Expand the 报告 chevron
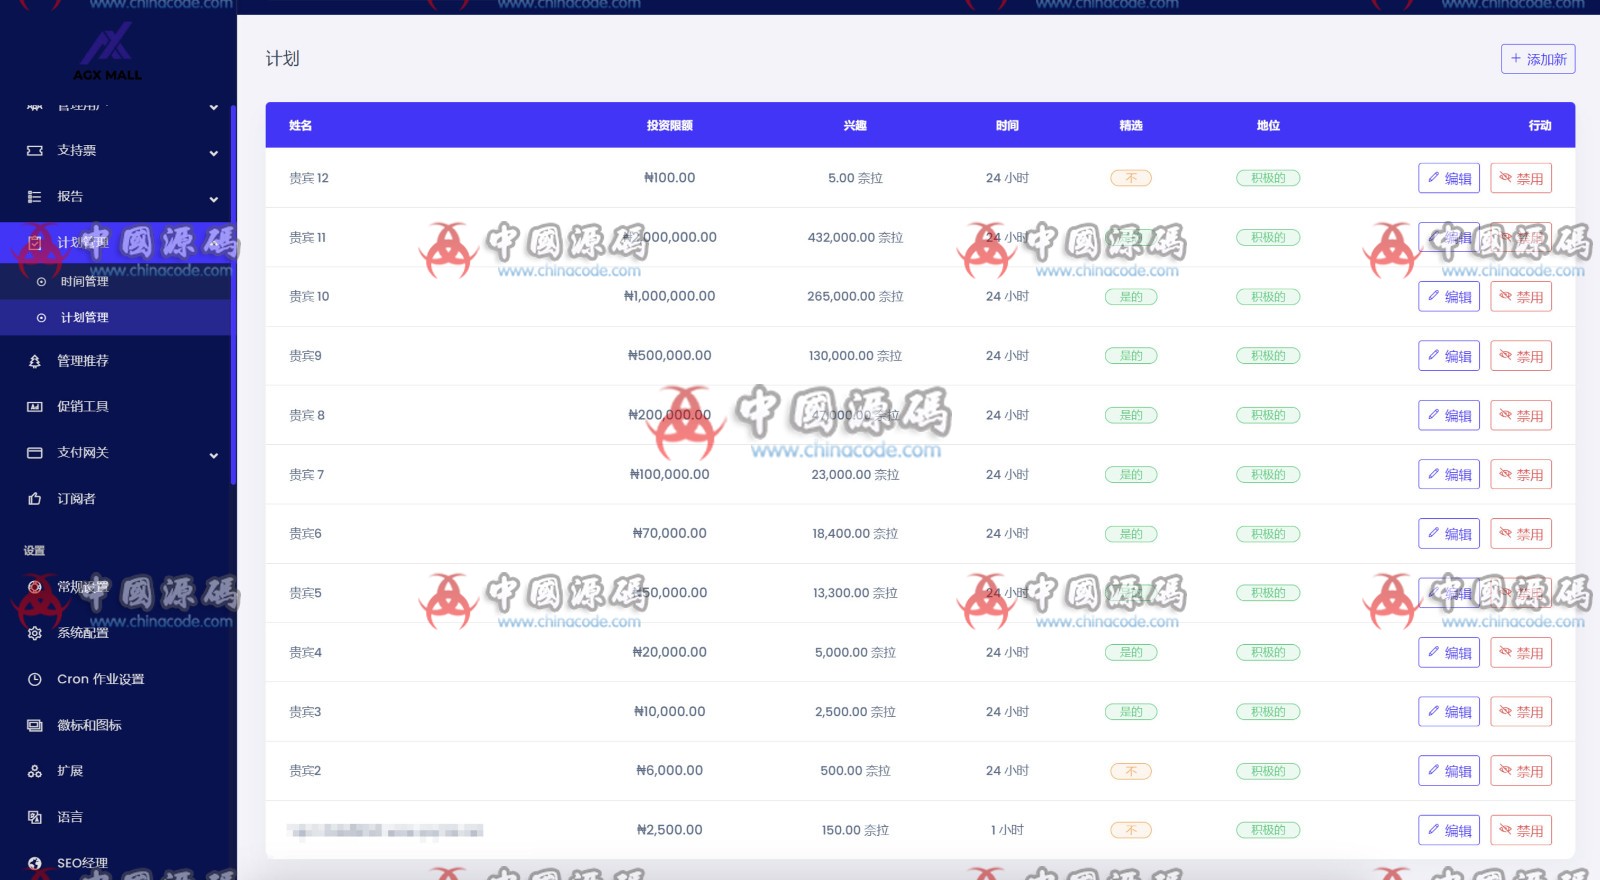Viewport: 1600px width, 880px height. [213, 199]
